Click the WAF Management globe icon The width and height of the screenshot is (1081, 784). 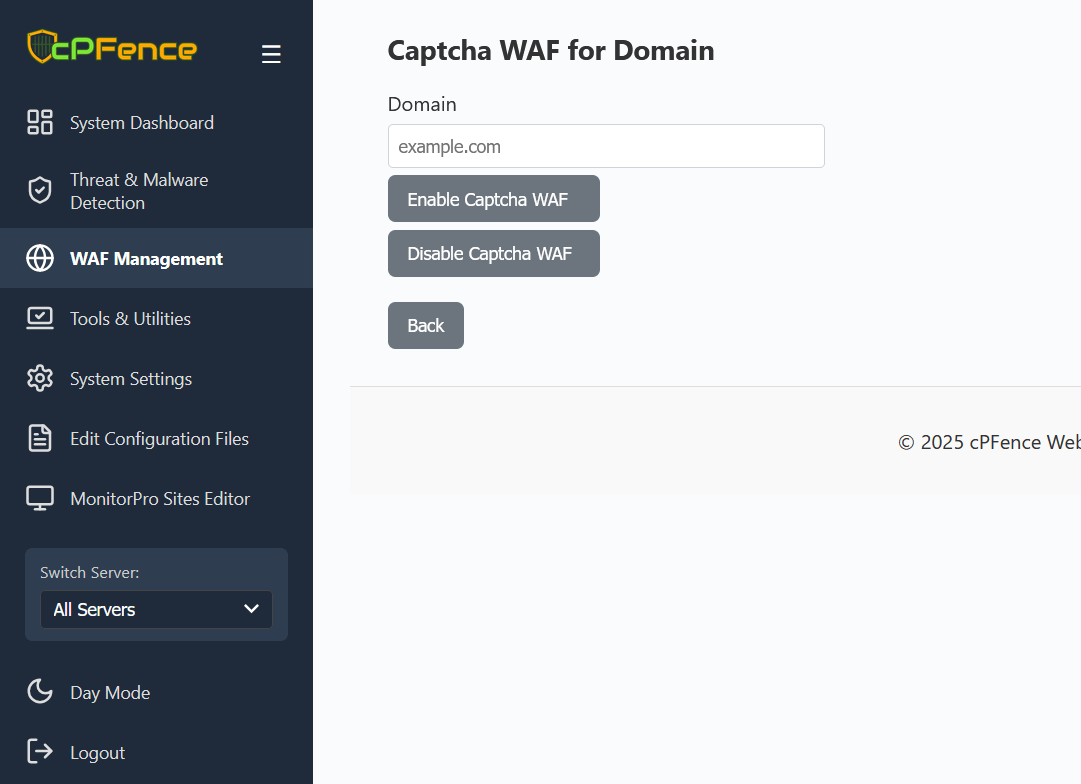(x=40, y=259)
